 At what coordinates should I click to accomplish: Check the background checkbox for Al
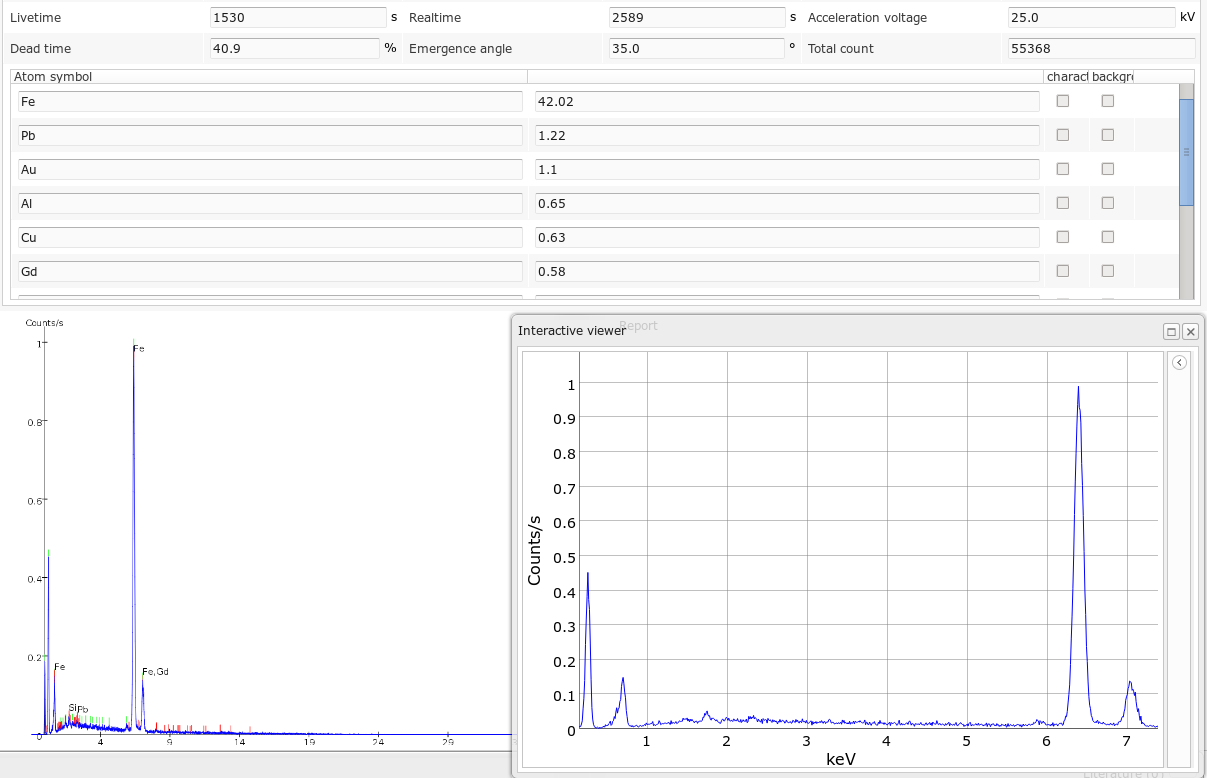[1108, 203]
